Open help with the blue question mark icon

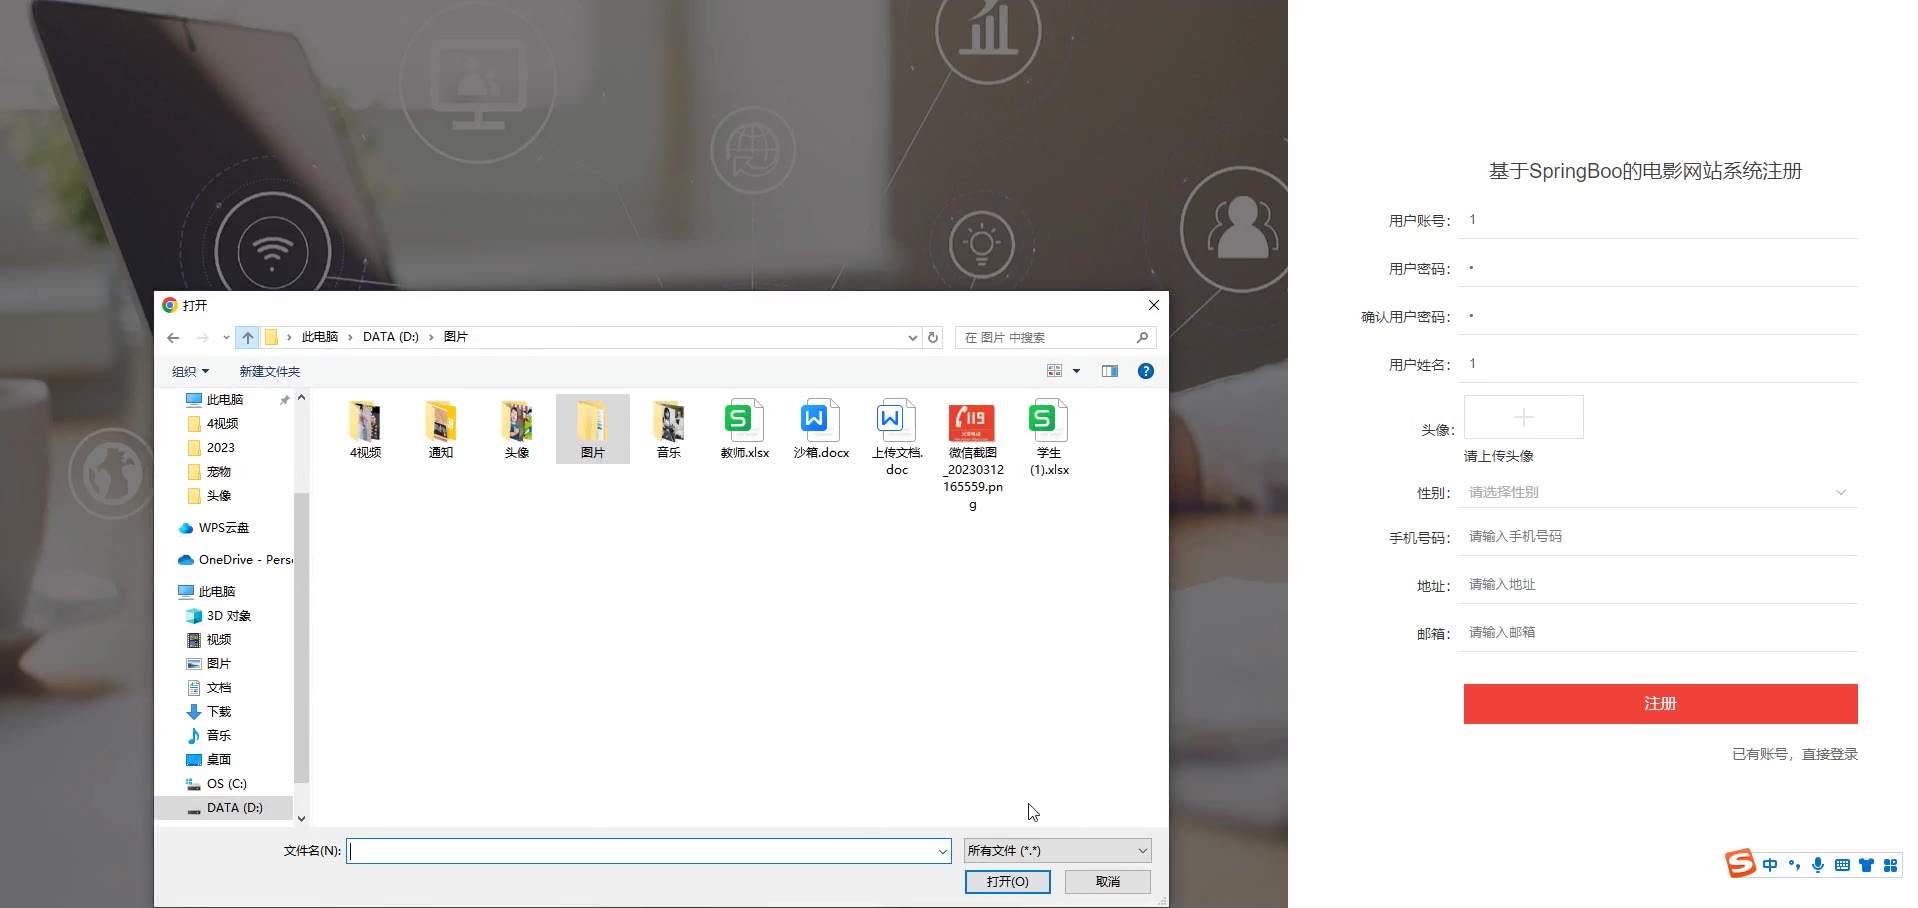(x=1146, y=371)
